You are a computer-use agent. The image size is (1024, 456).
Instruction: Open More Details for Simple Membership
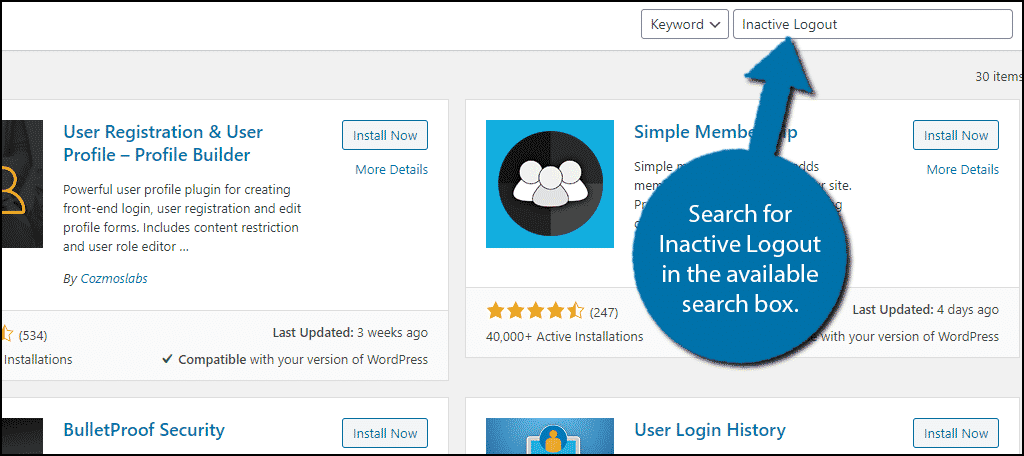(963, 169)
